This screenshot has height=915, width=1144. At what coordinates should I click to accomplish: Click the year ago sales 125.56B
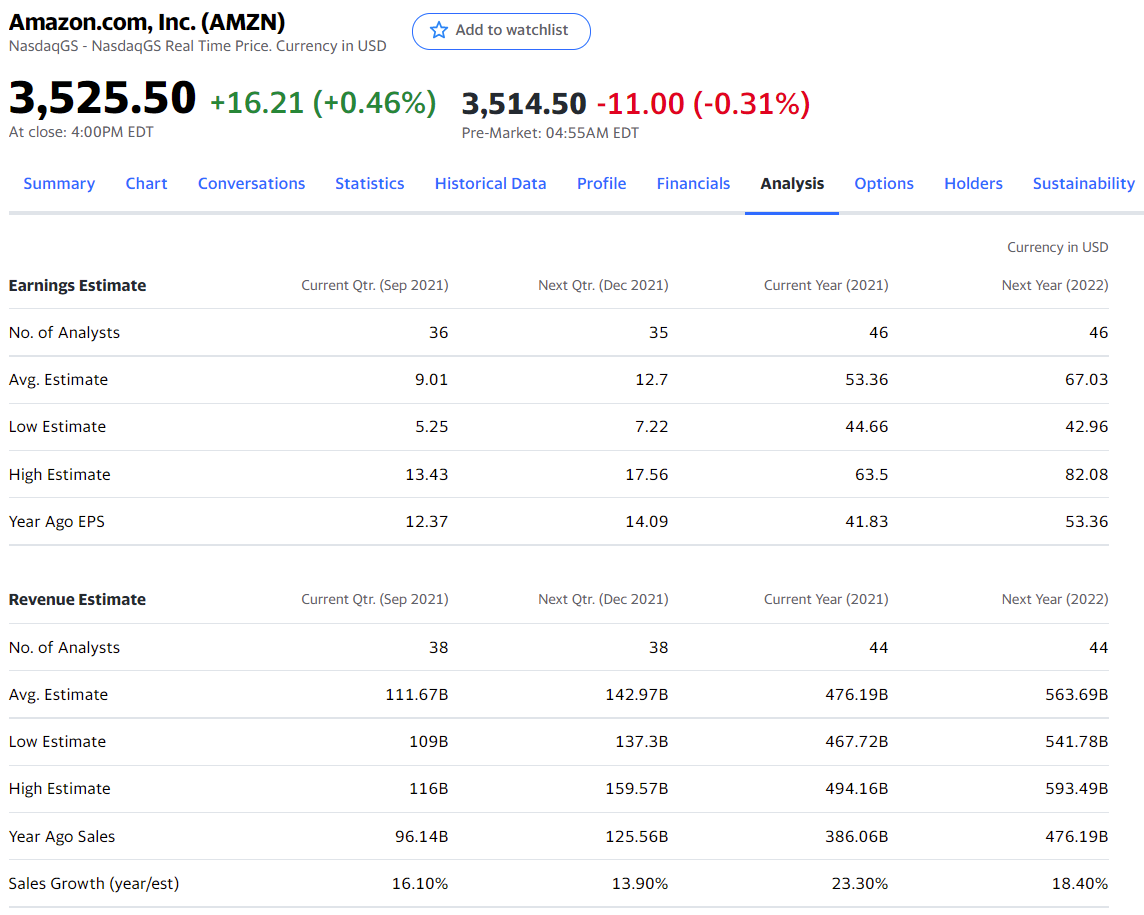tap(637, 836)
